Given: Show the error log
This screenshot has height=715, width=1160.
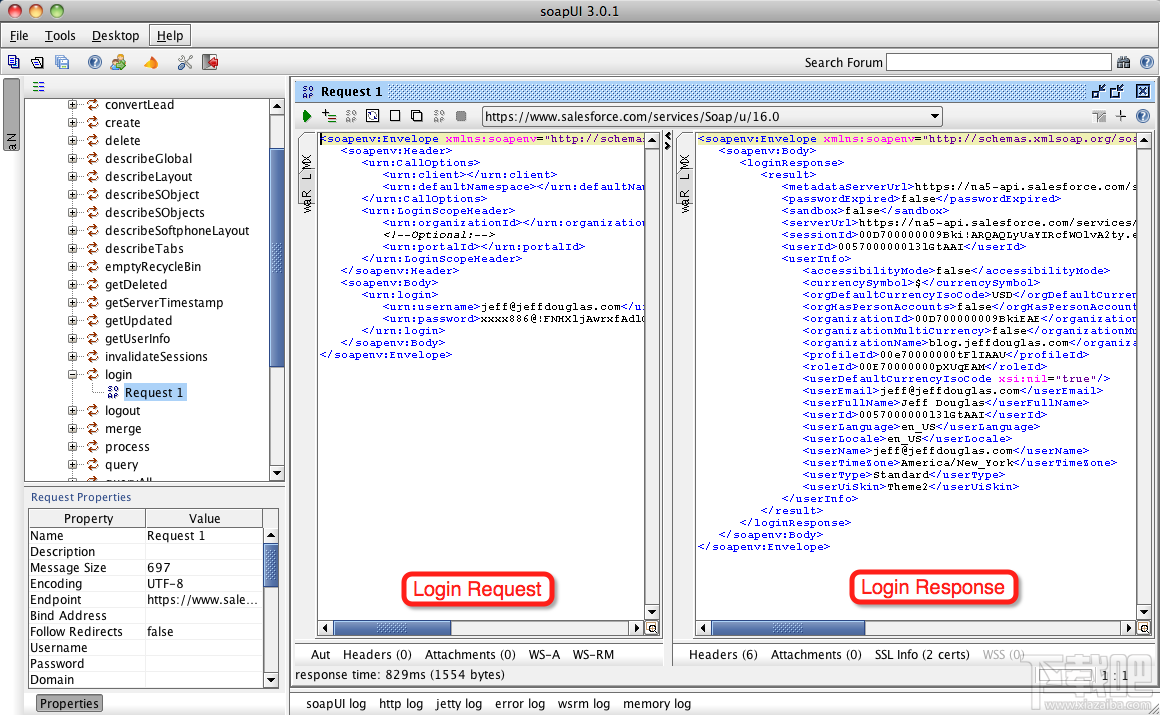Looking at the screenshot, I should (x=520, y=704).
